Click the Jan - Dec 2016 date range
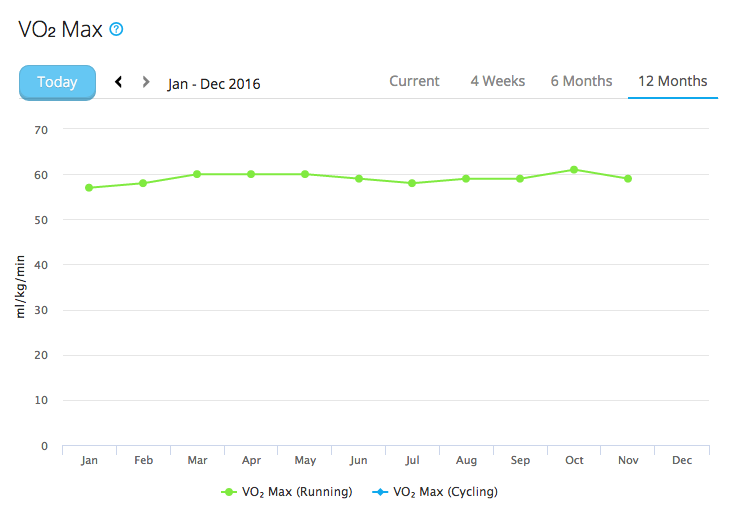 (214, 84)
